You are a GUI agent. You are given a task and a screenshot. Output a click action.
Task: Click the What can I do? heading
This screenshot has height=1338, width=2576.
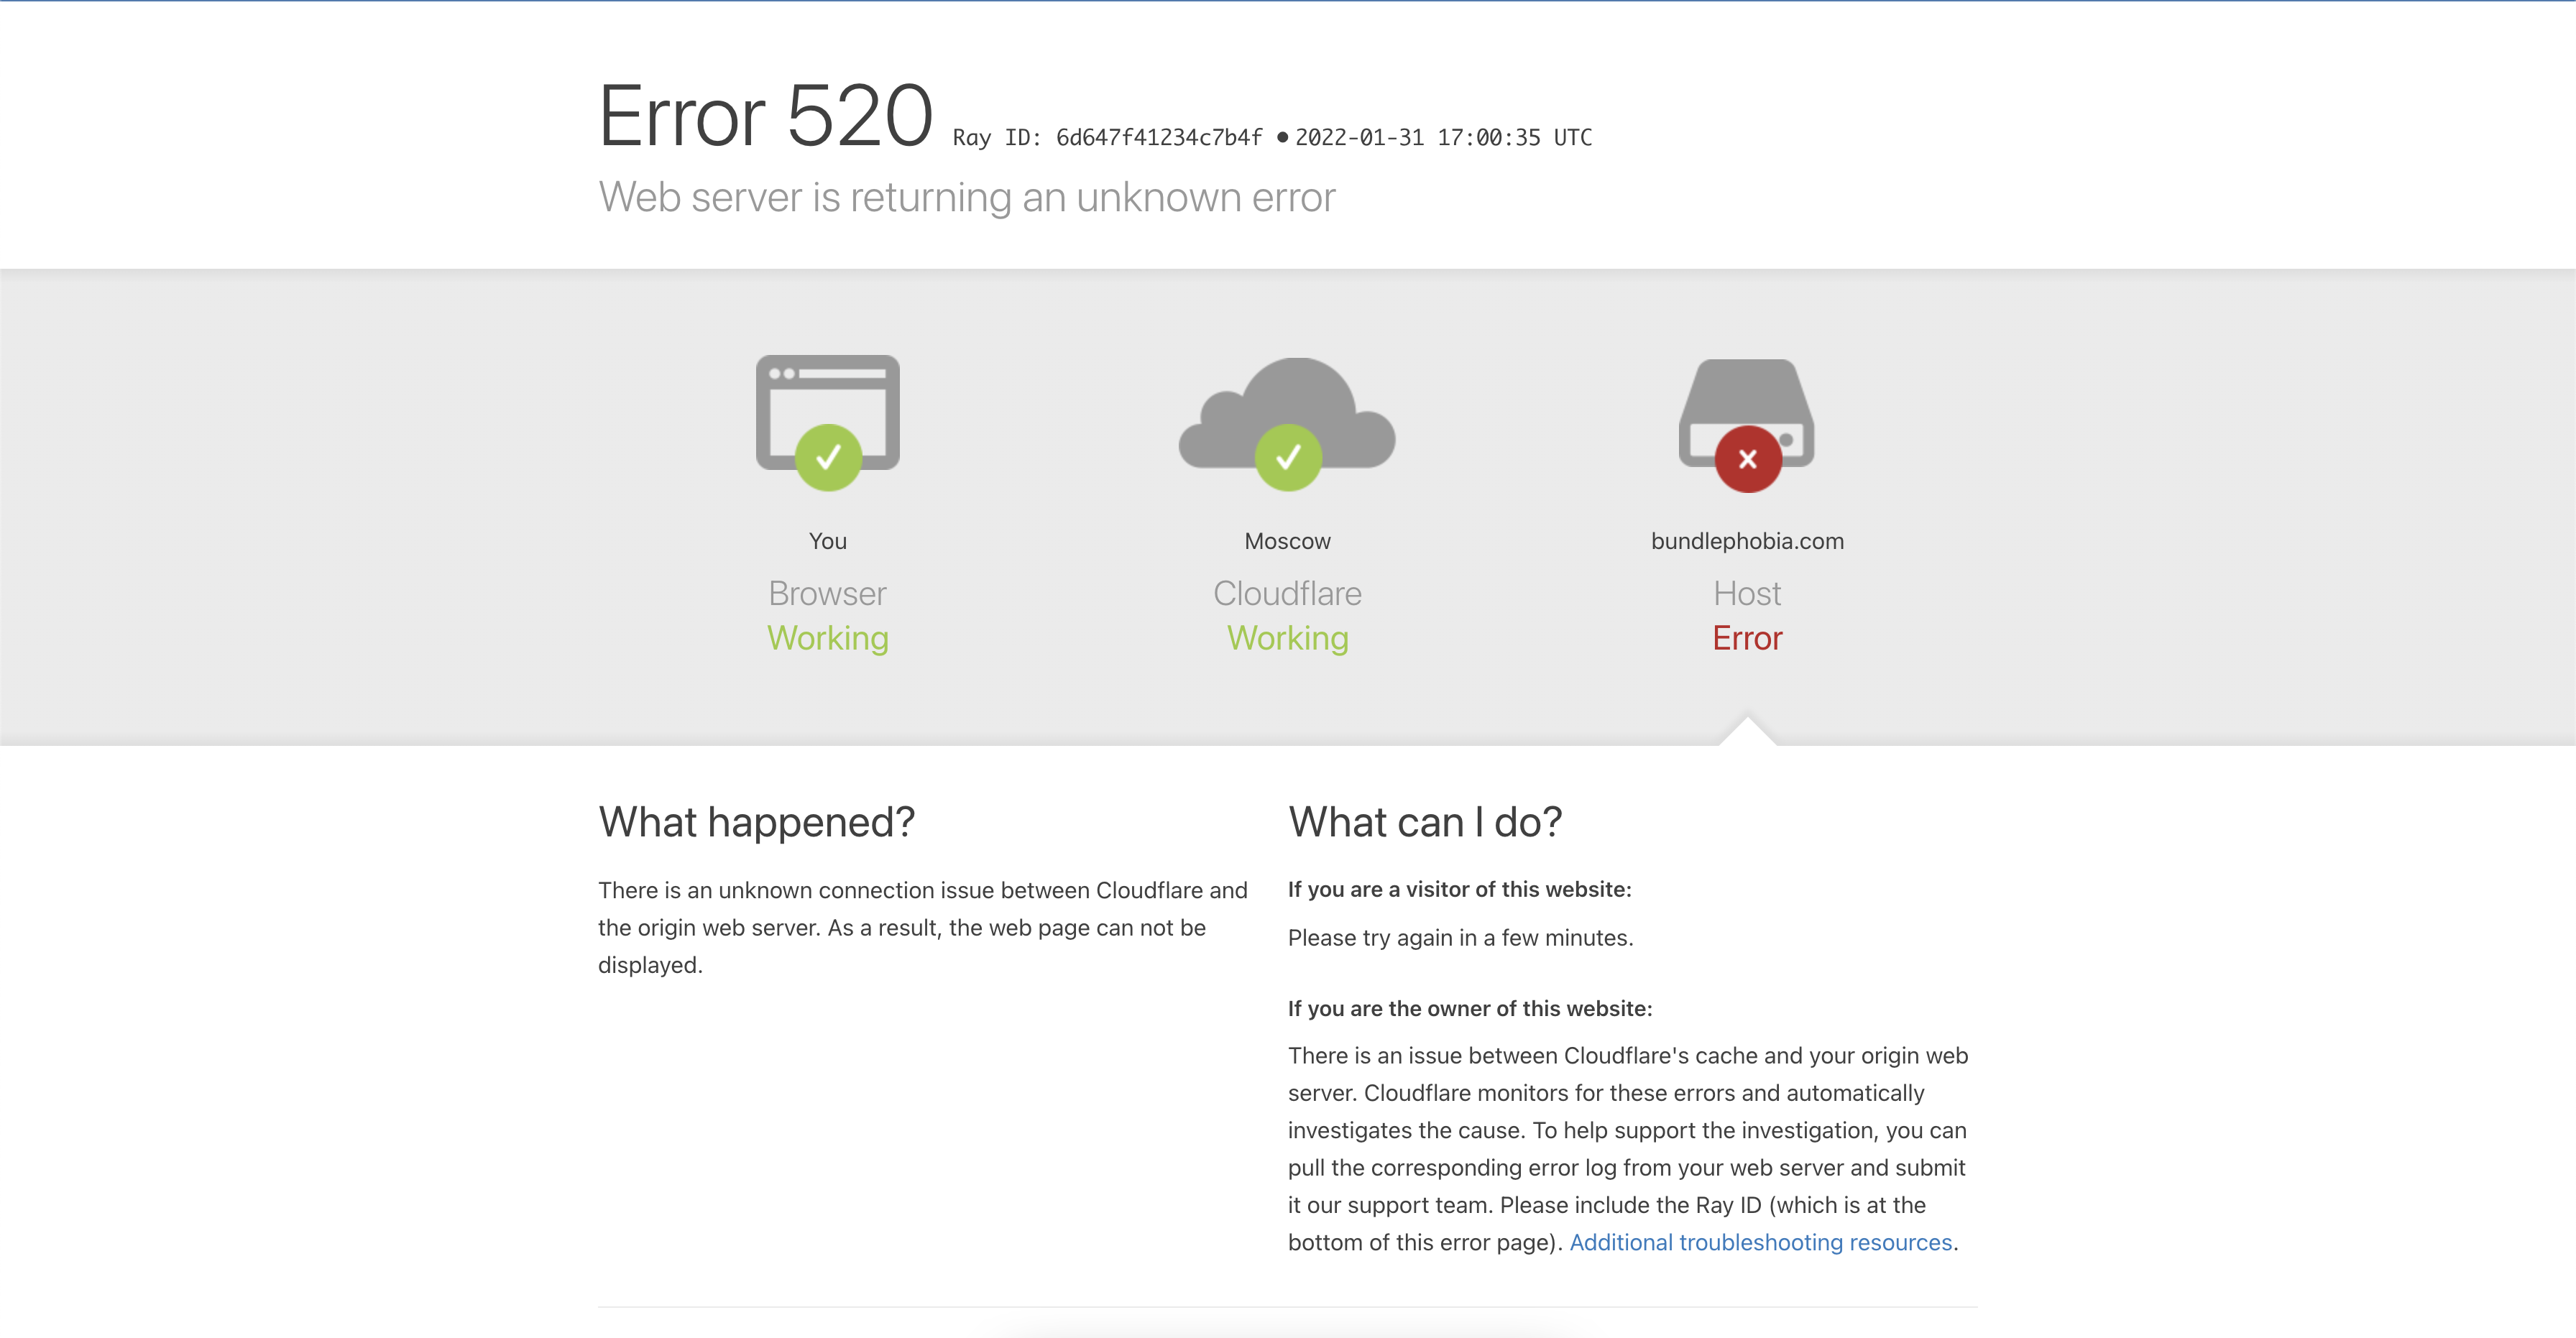(1424, 822)
